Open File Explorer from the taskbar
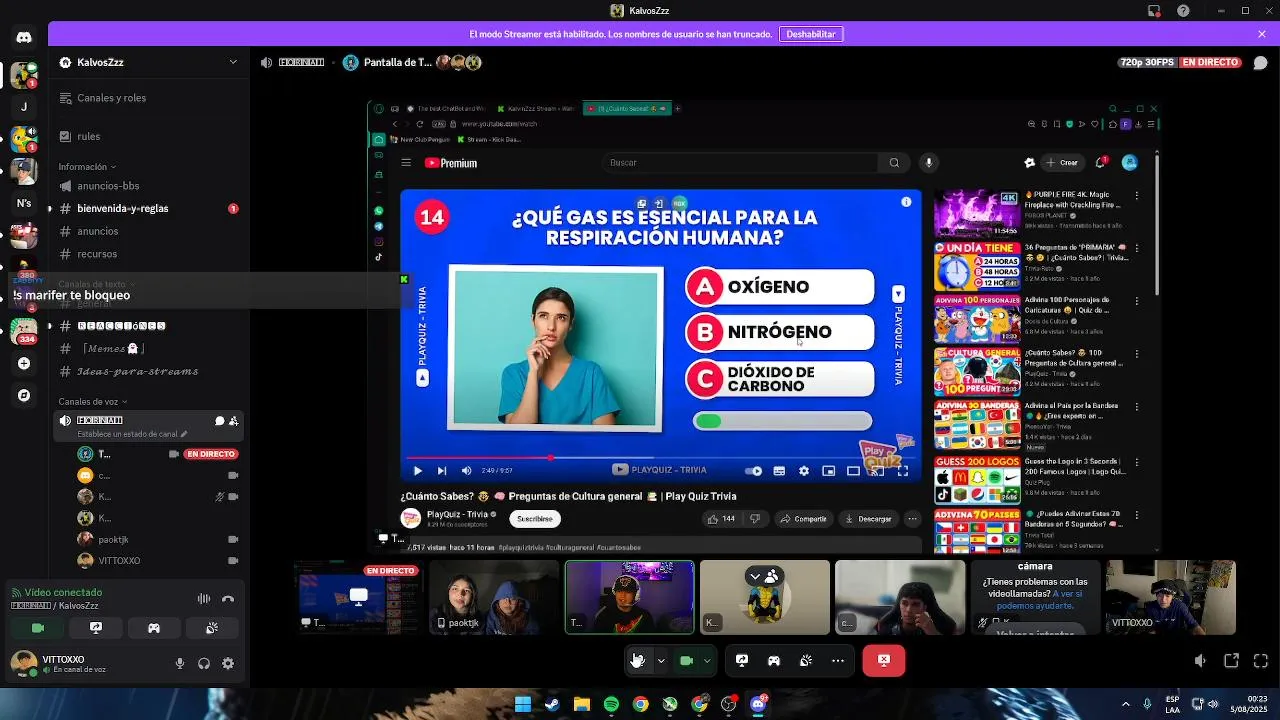 click(581, 704)
